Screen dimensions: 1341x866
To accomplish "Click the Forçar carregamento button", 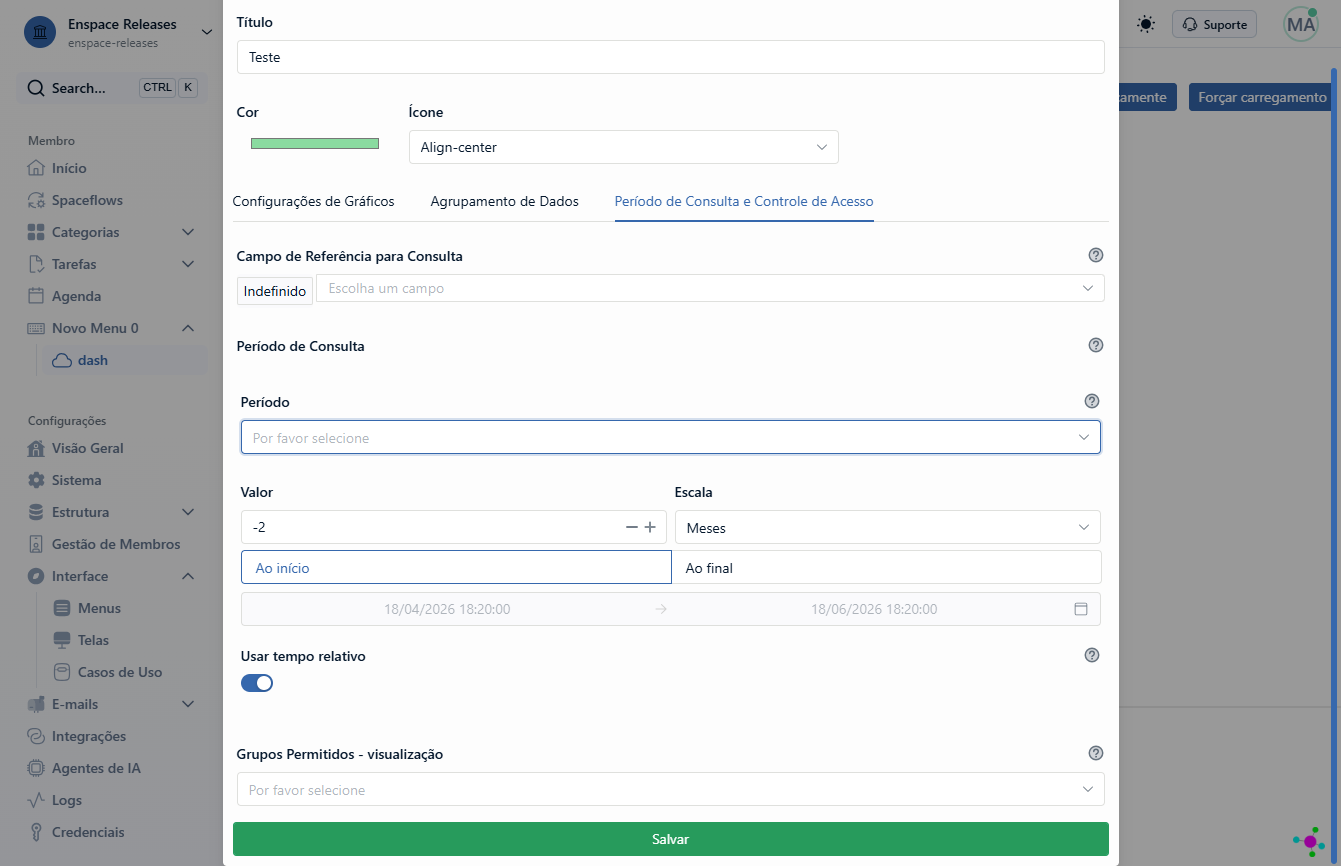I will pyautogui.click(x=1262, y=97).
